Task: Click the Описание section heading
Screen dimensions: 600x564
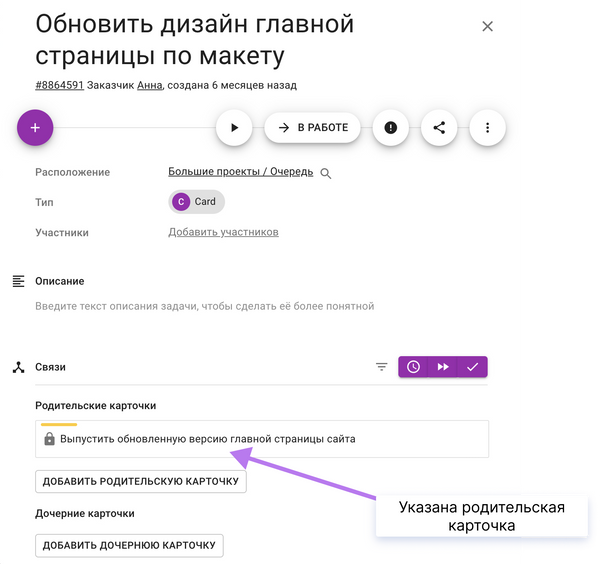Action: click(60, 281)
